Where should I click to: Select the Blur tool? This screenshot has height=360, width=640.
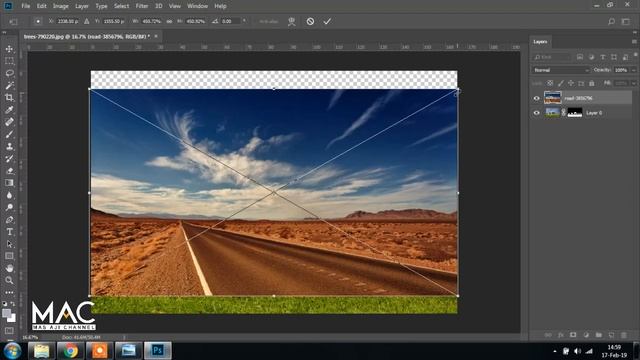point(9,195)
